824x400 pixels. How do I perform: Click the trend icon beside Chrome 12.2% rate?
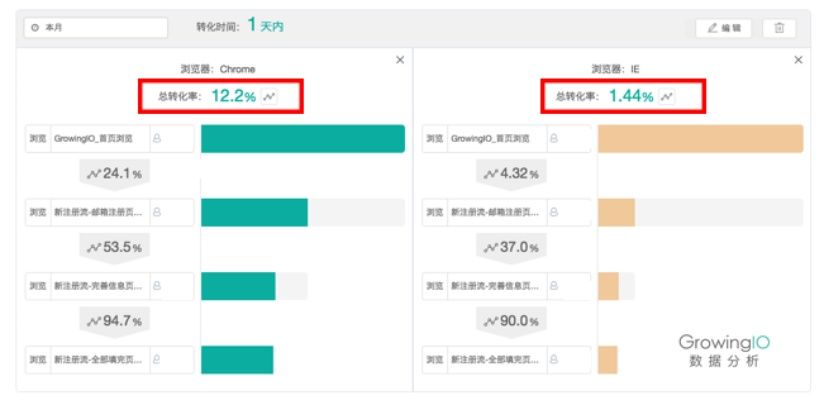269,97
